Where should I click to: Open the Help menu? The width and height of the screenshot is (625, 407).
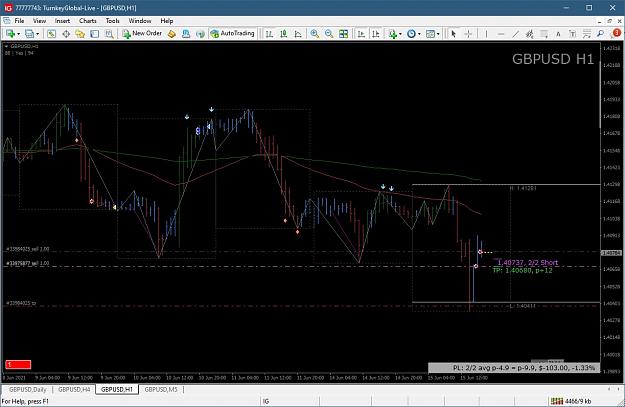167,21
